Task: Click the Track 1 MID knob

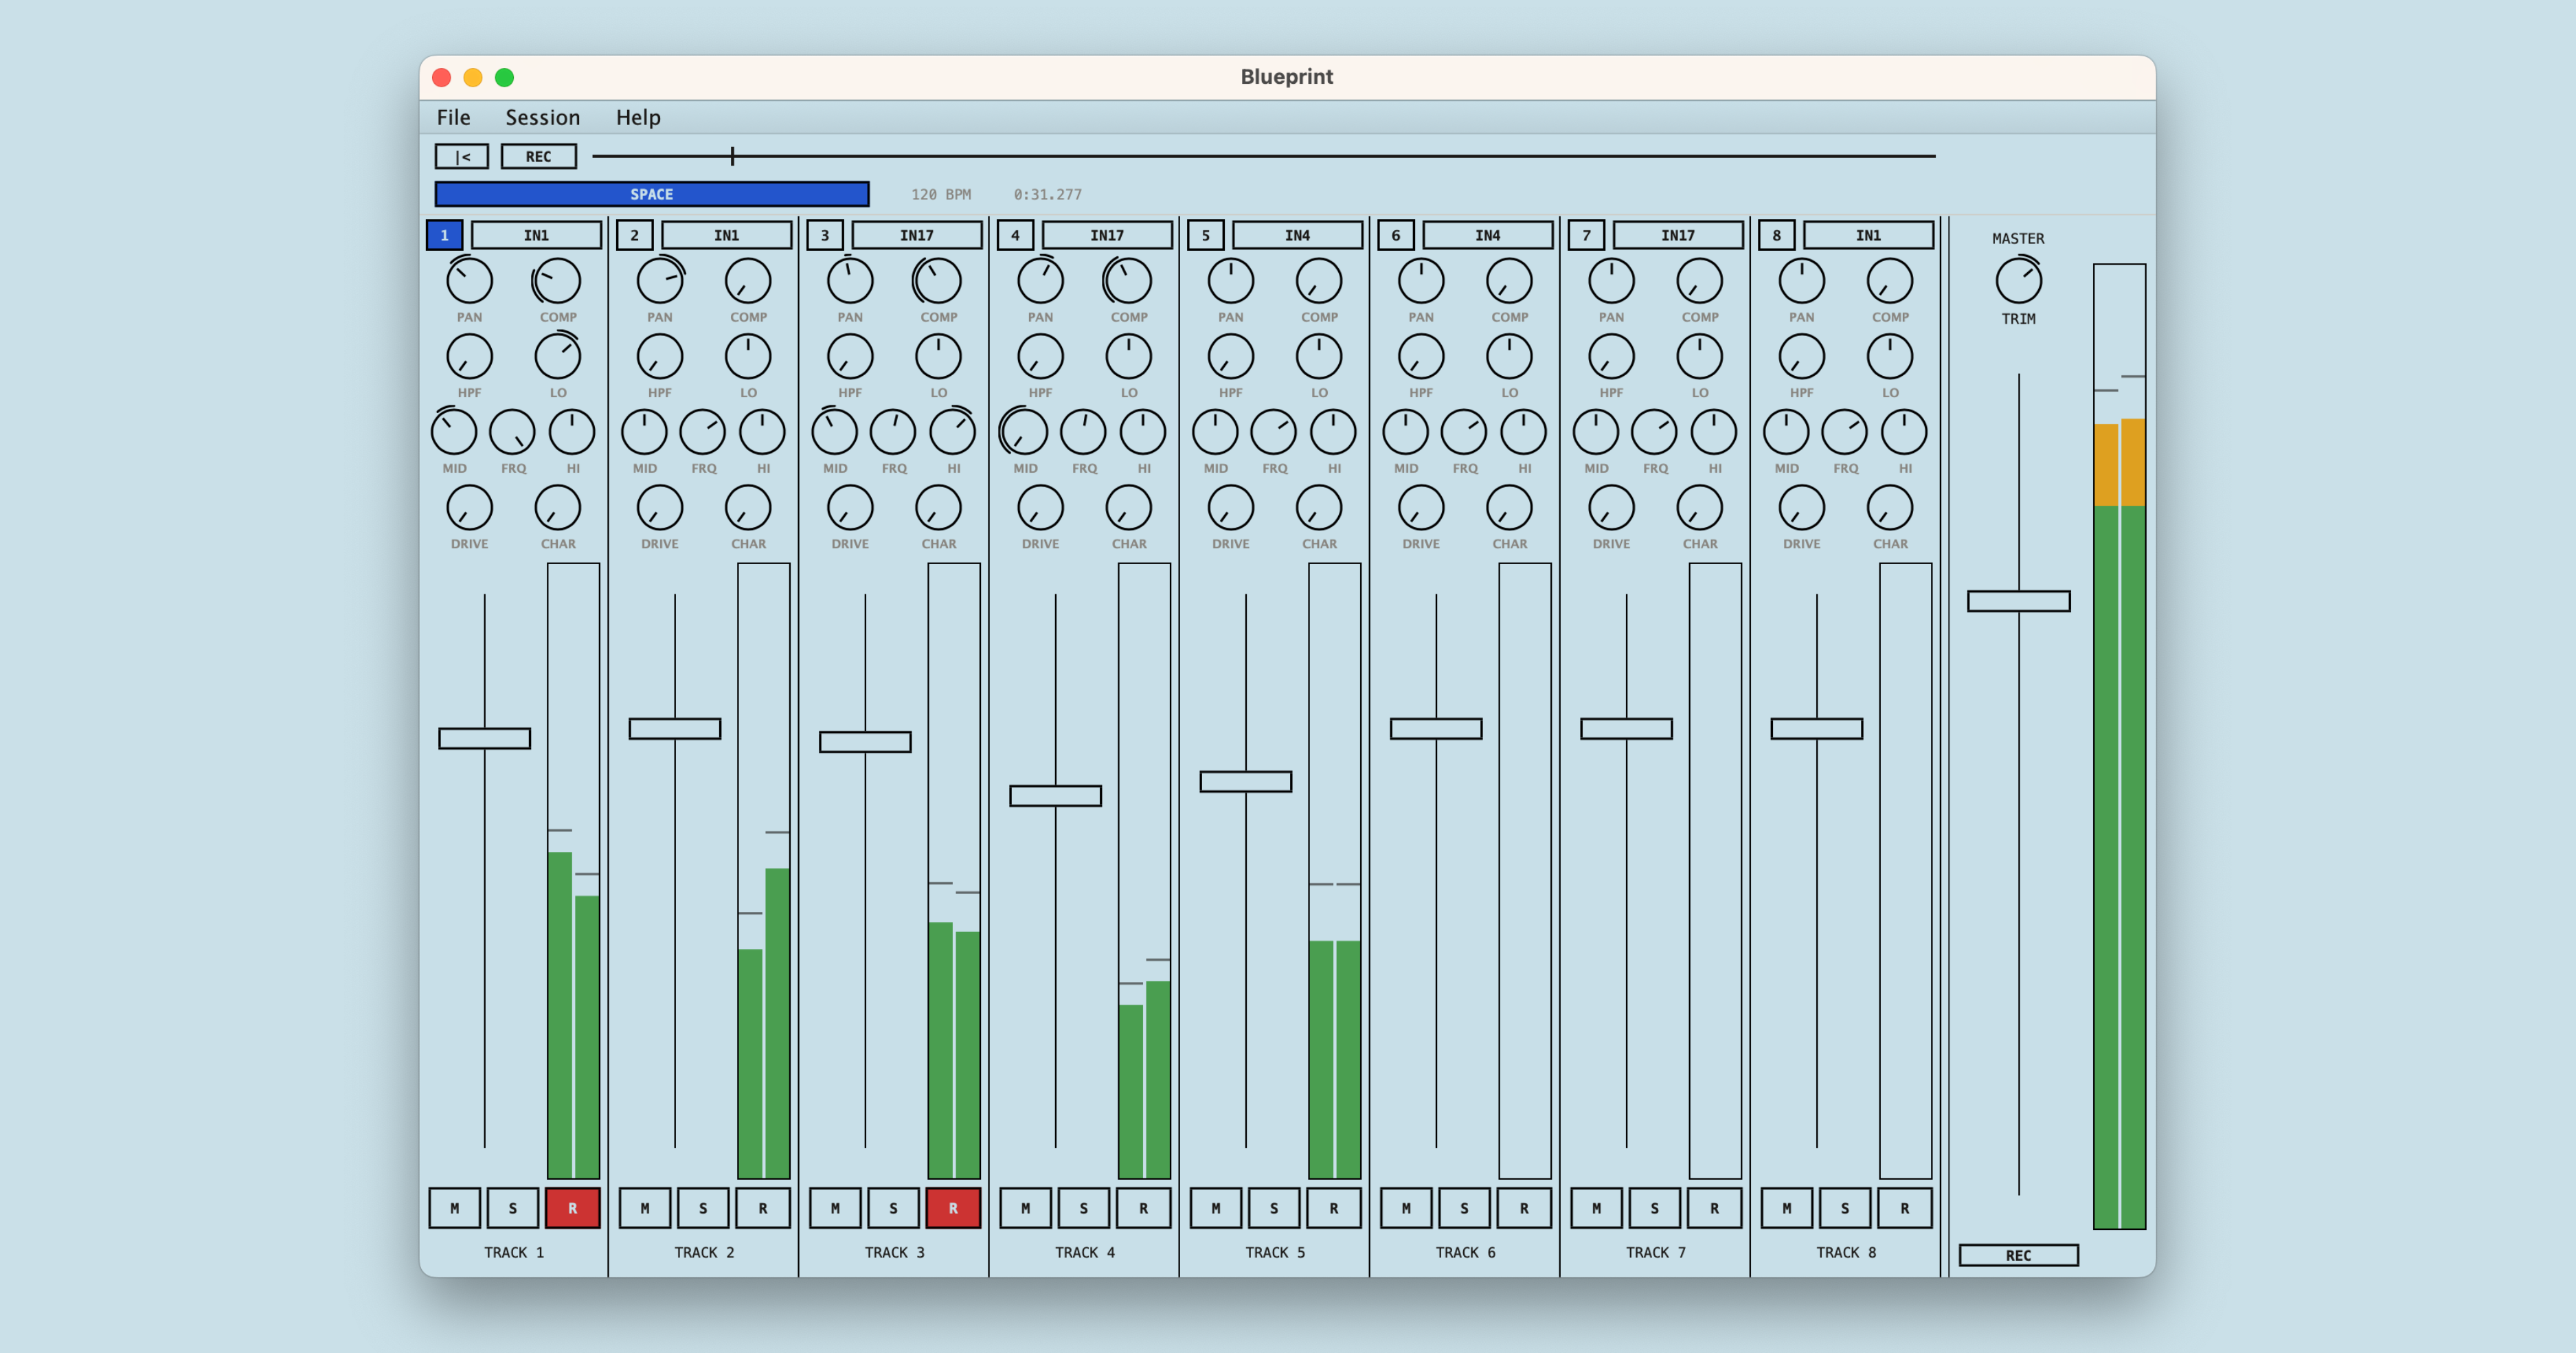Action: (454, 432)
